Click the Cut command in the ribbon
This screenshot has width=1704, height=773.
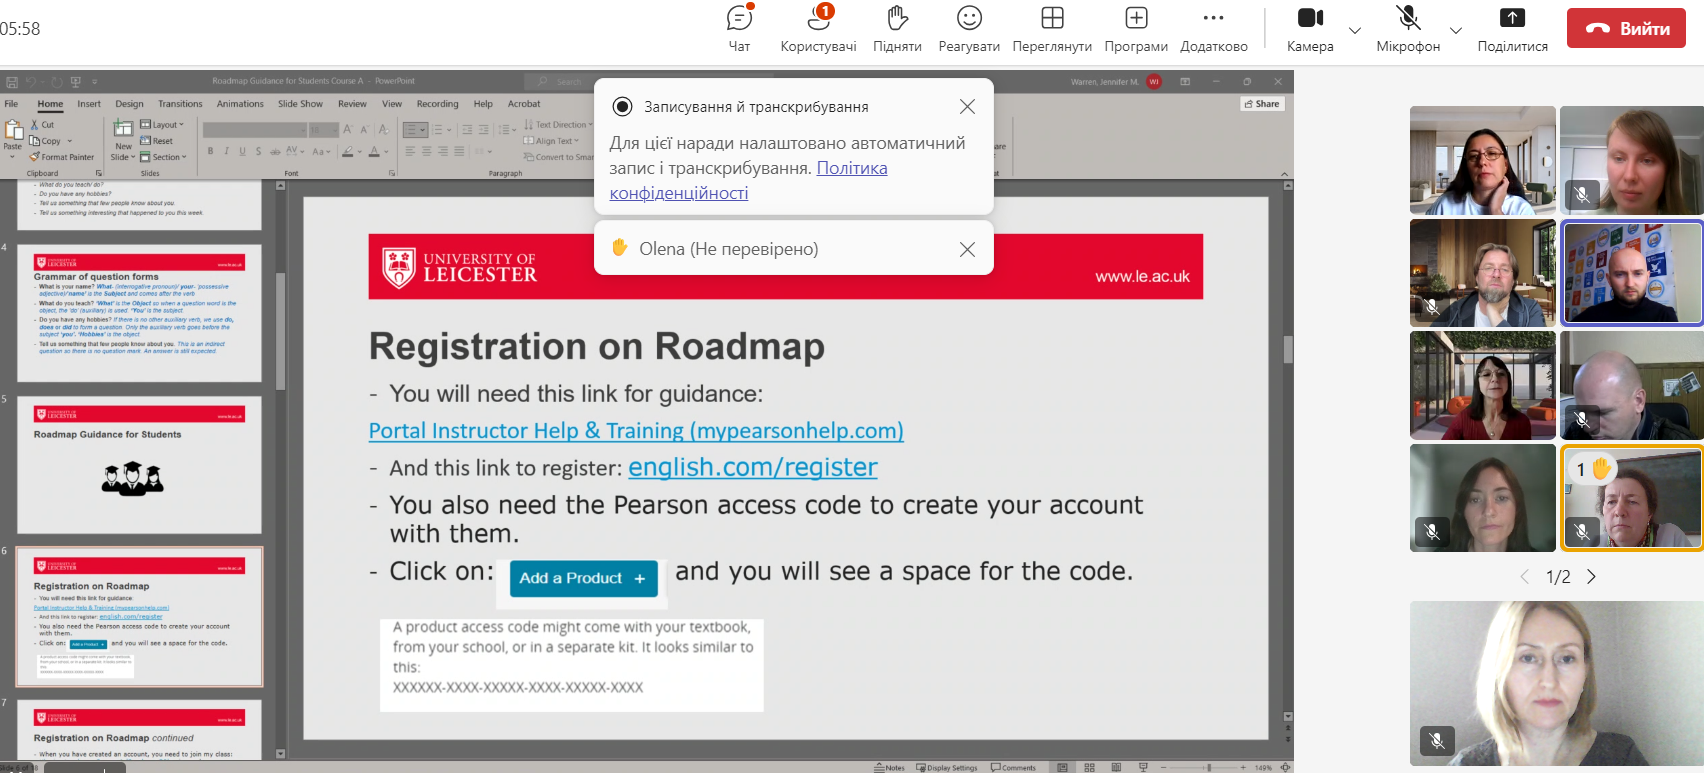pos(42,125)
